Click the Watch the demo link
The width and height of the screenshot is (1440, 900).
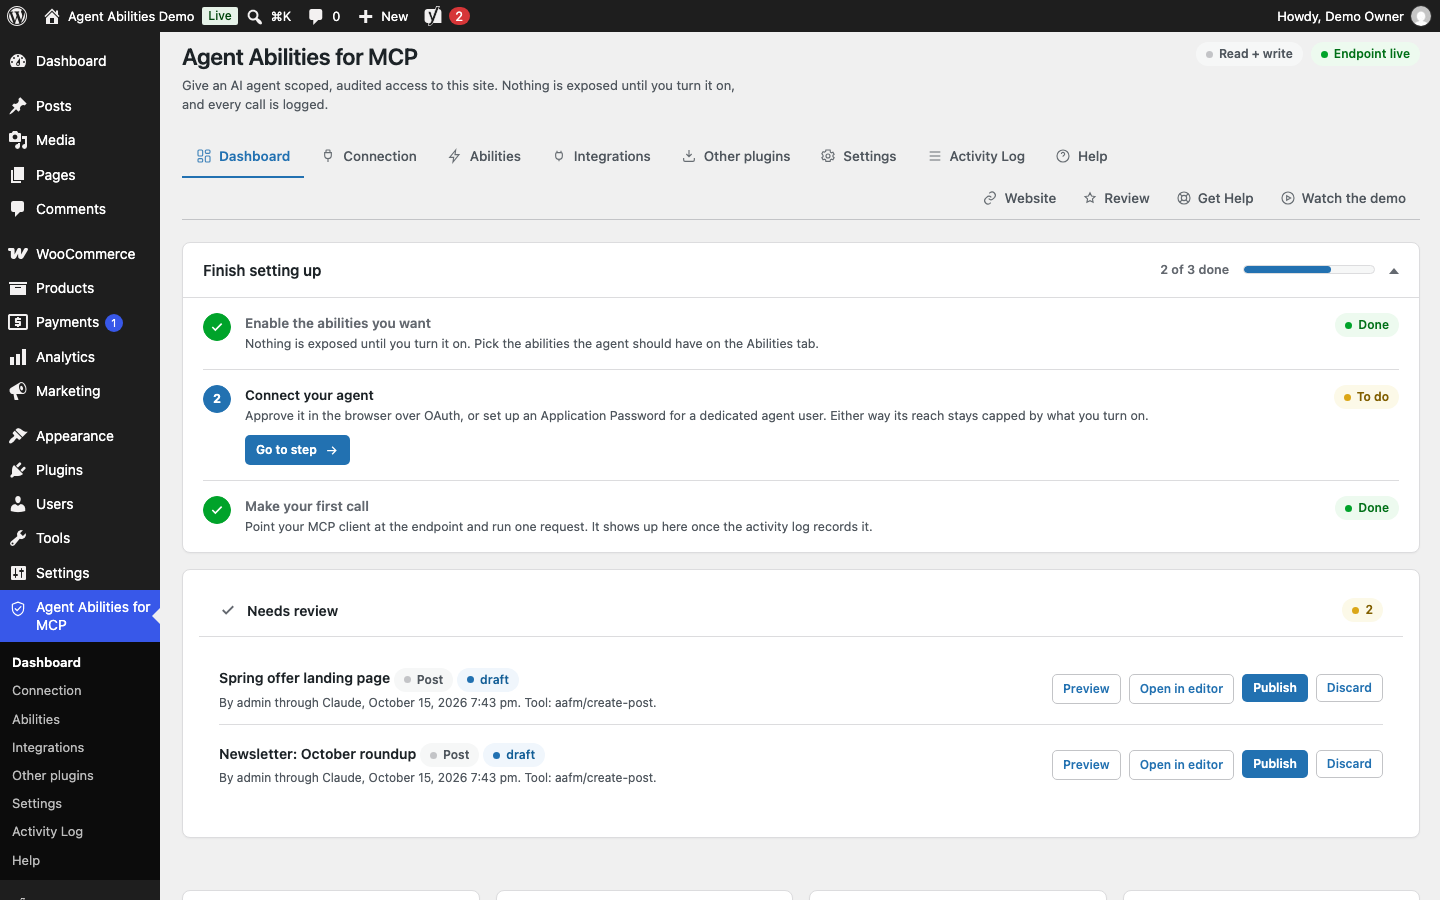click(x=1343, y=198)
